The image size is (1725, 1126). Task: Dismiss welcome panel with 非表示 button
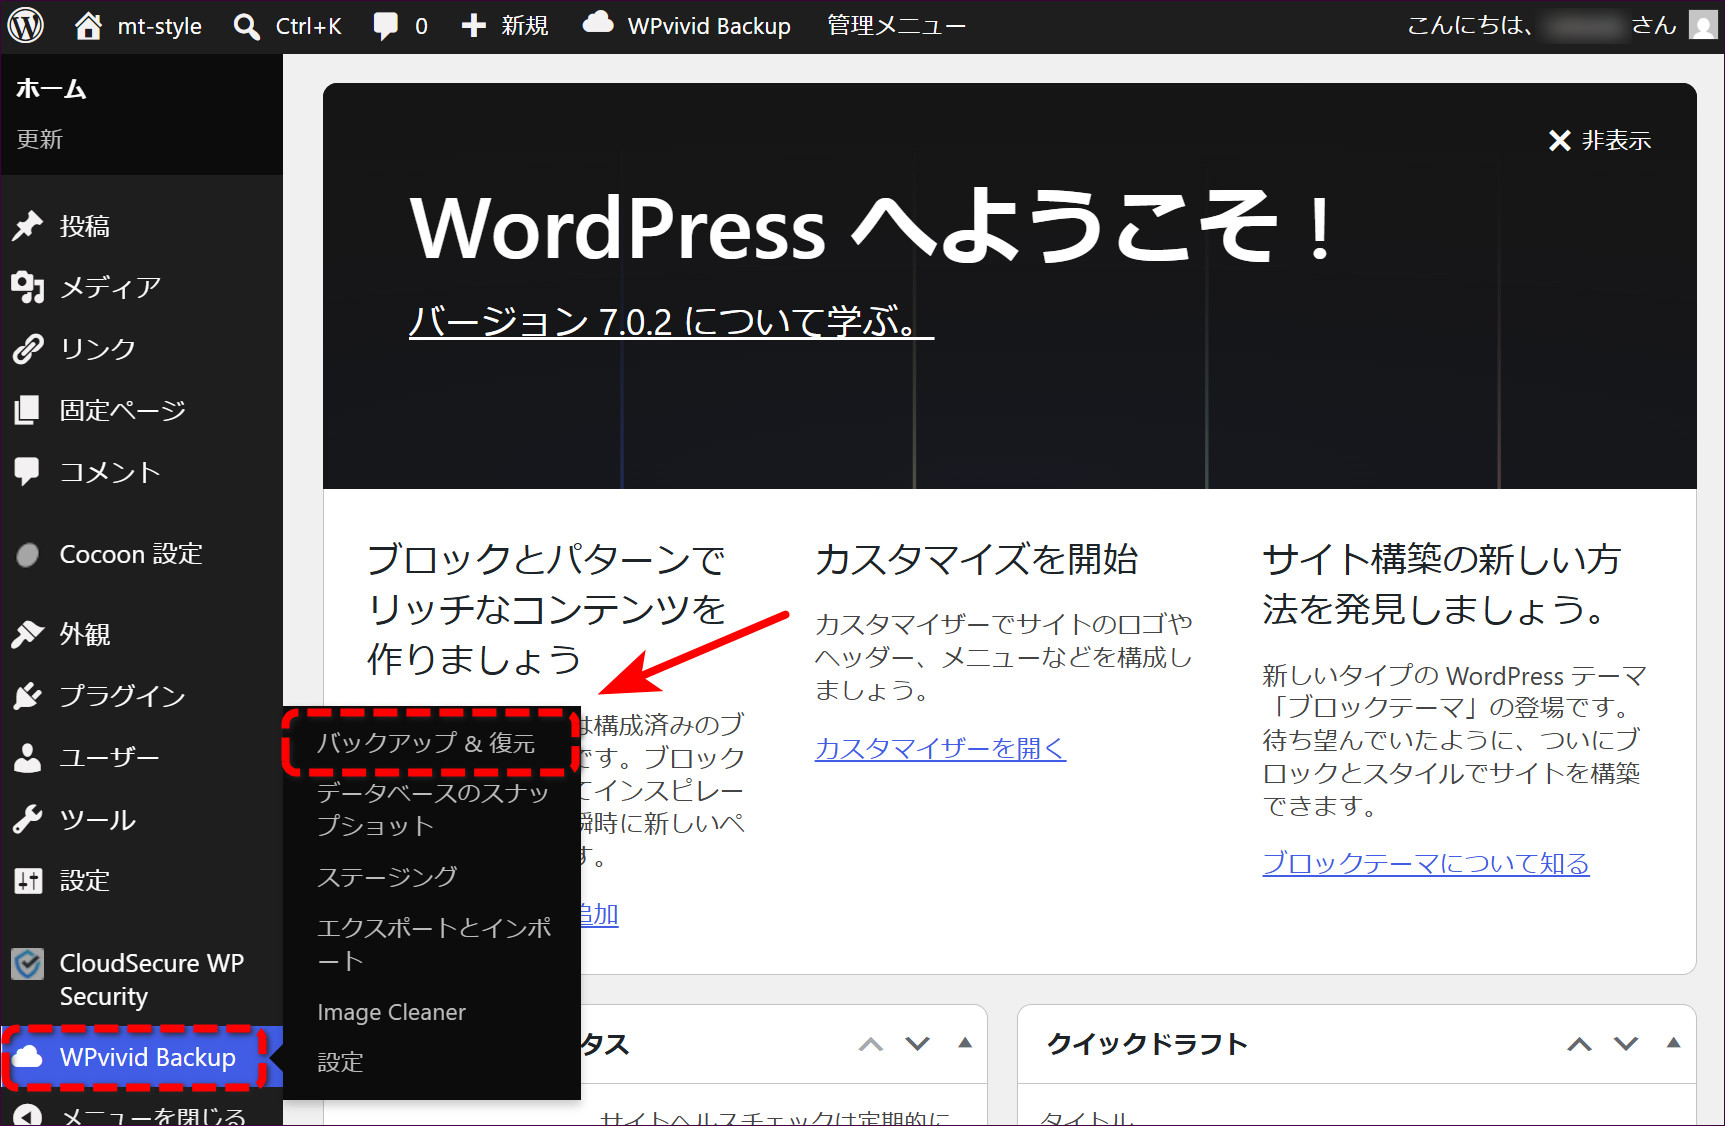pos(1600,141)
